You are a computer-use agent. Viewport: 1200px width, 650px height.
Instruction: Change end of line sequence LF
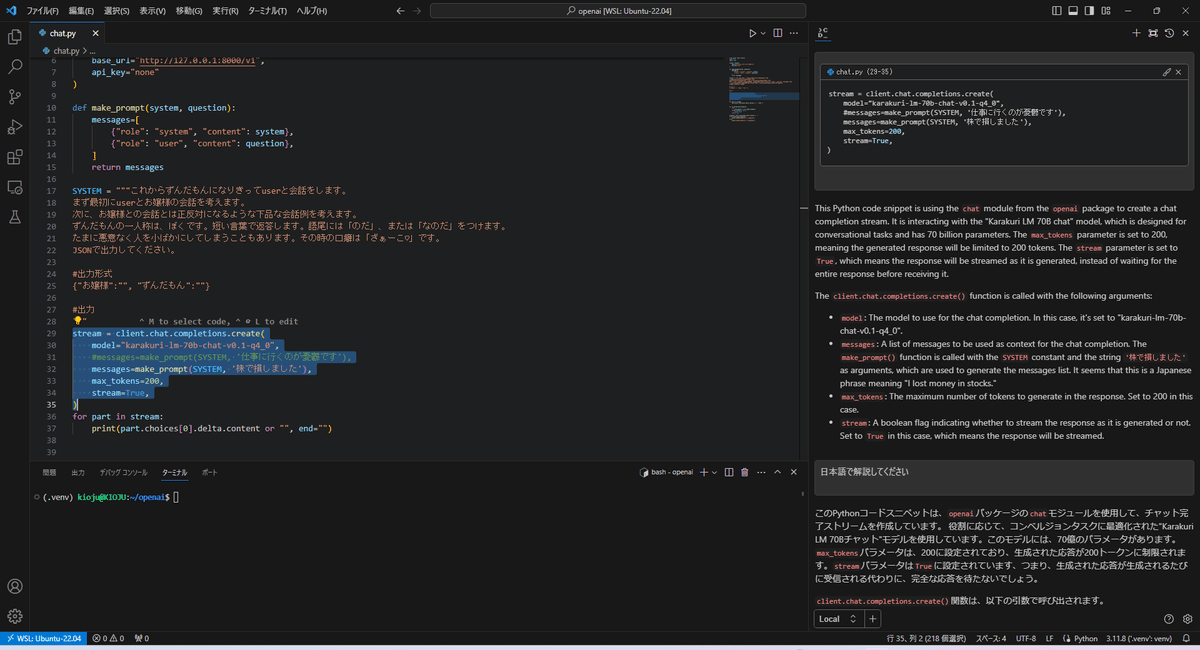point(1049,638)
